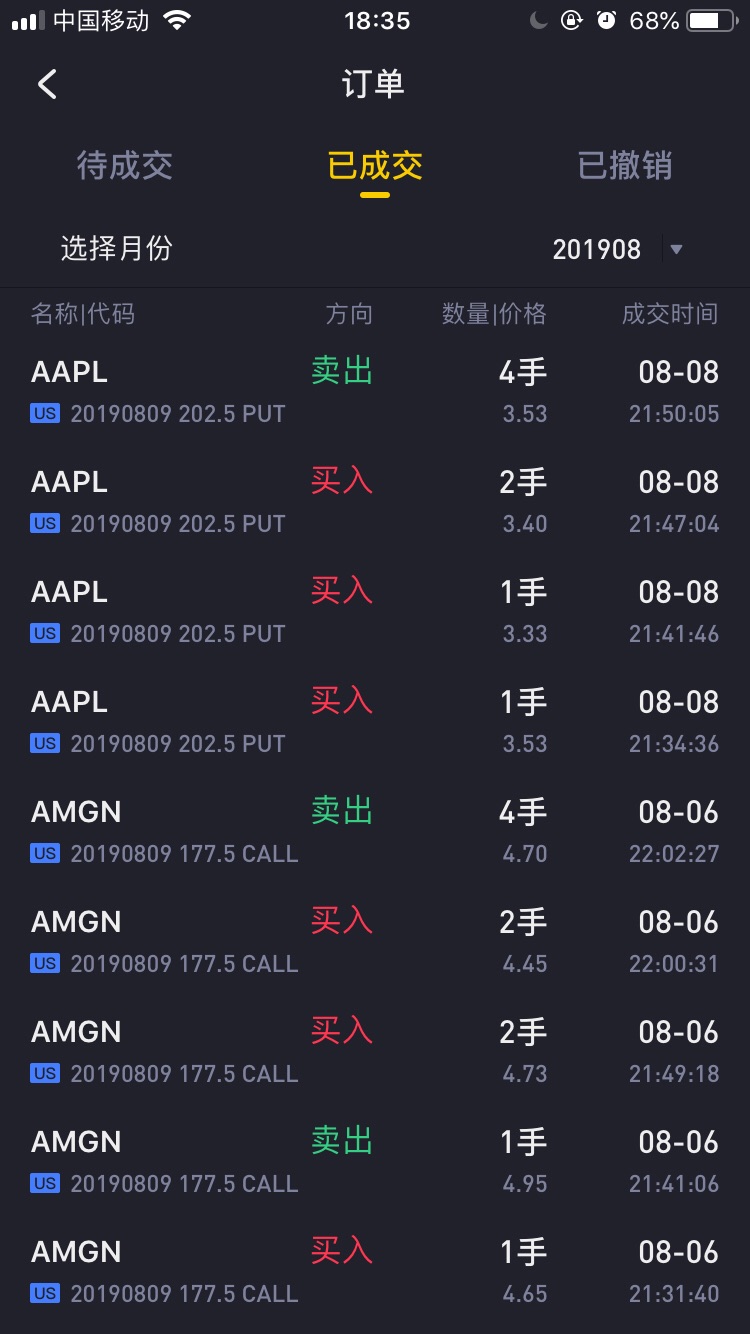Tap the 选择月份 label

[117, 248]
